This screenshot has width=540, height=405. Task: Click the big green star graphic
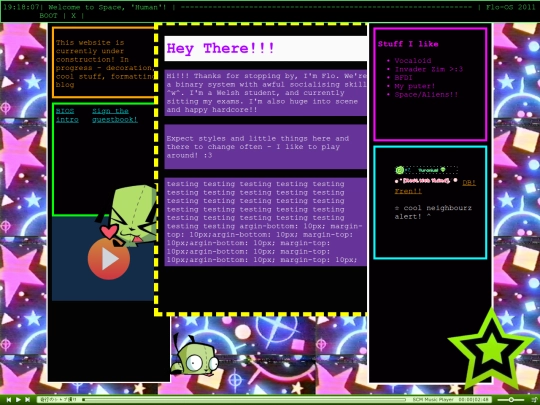pos(491,349)
